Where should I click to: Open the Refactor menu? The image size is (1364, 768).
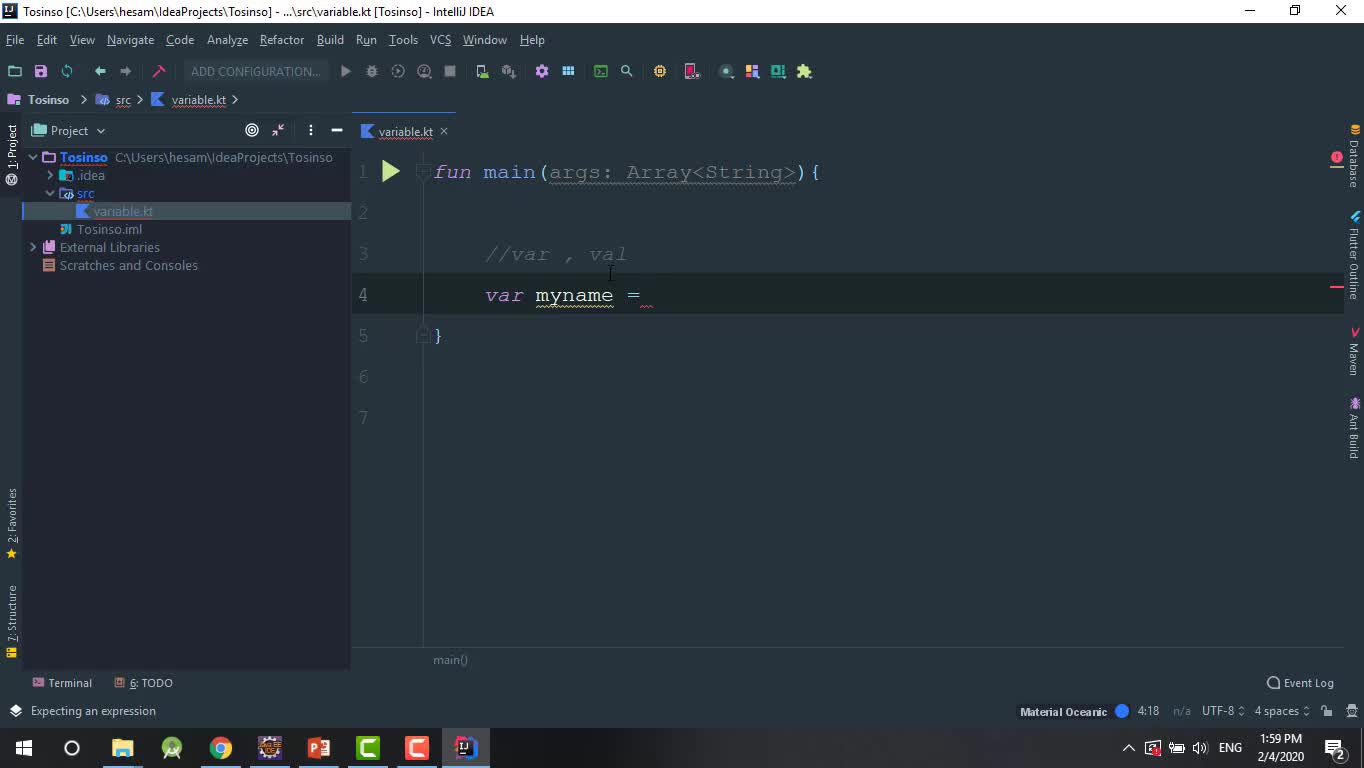pyautogui.click(x=281, y=40)
